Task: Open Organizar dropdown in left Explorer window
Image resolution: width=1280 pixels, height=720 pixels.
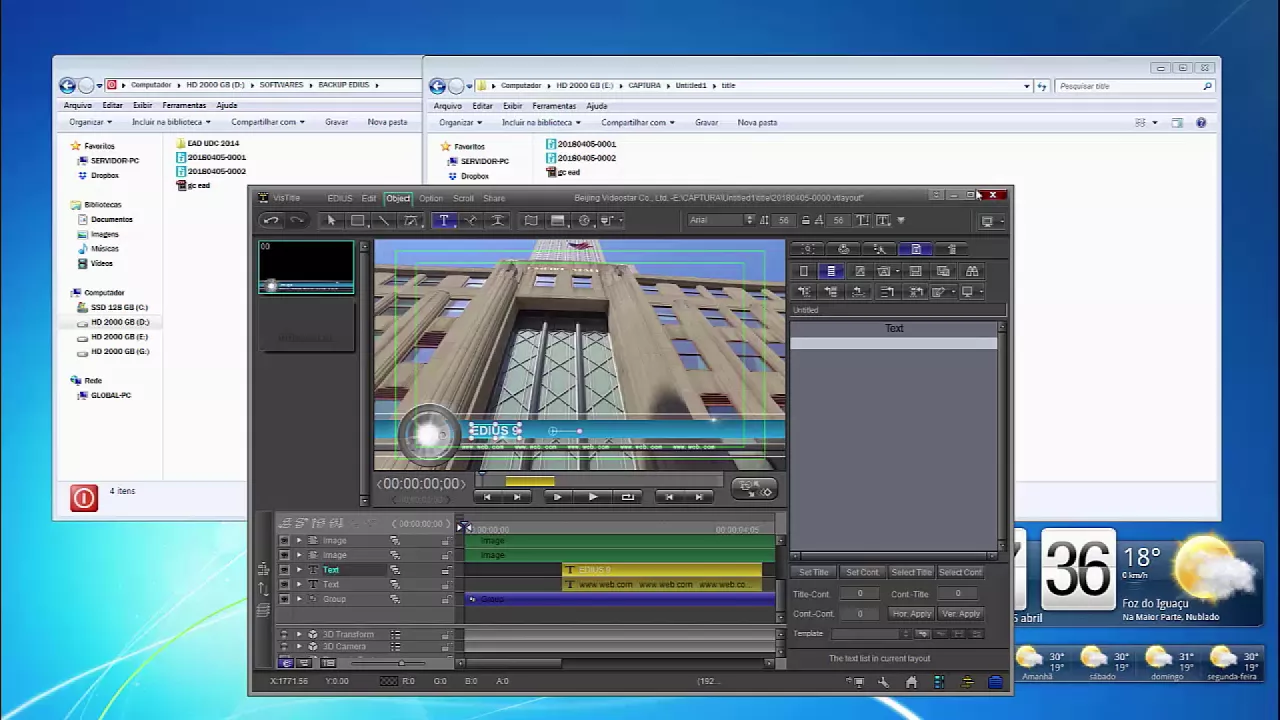Action: tap(91, 122)
